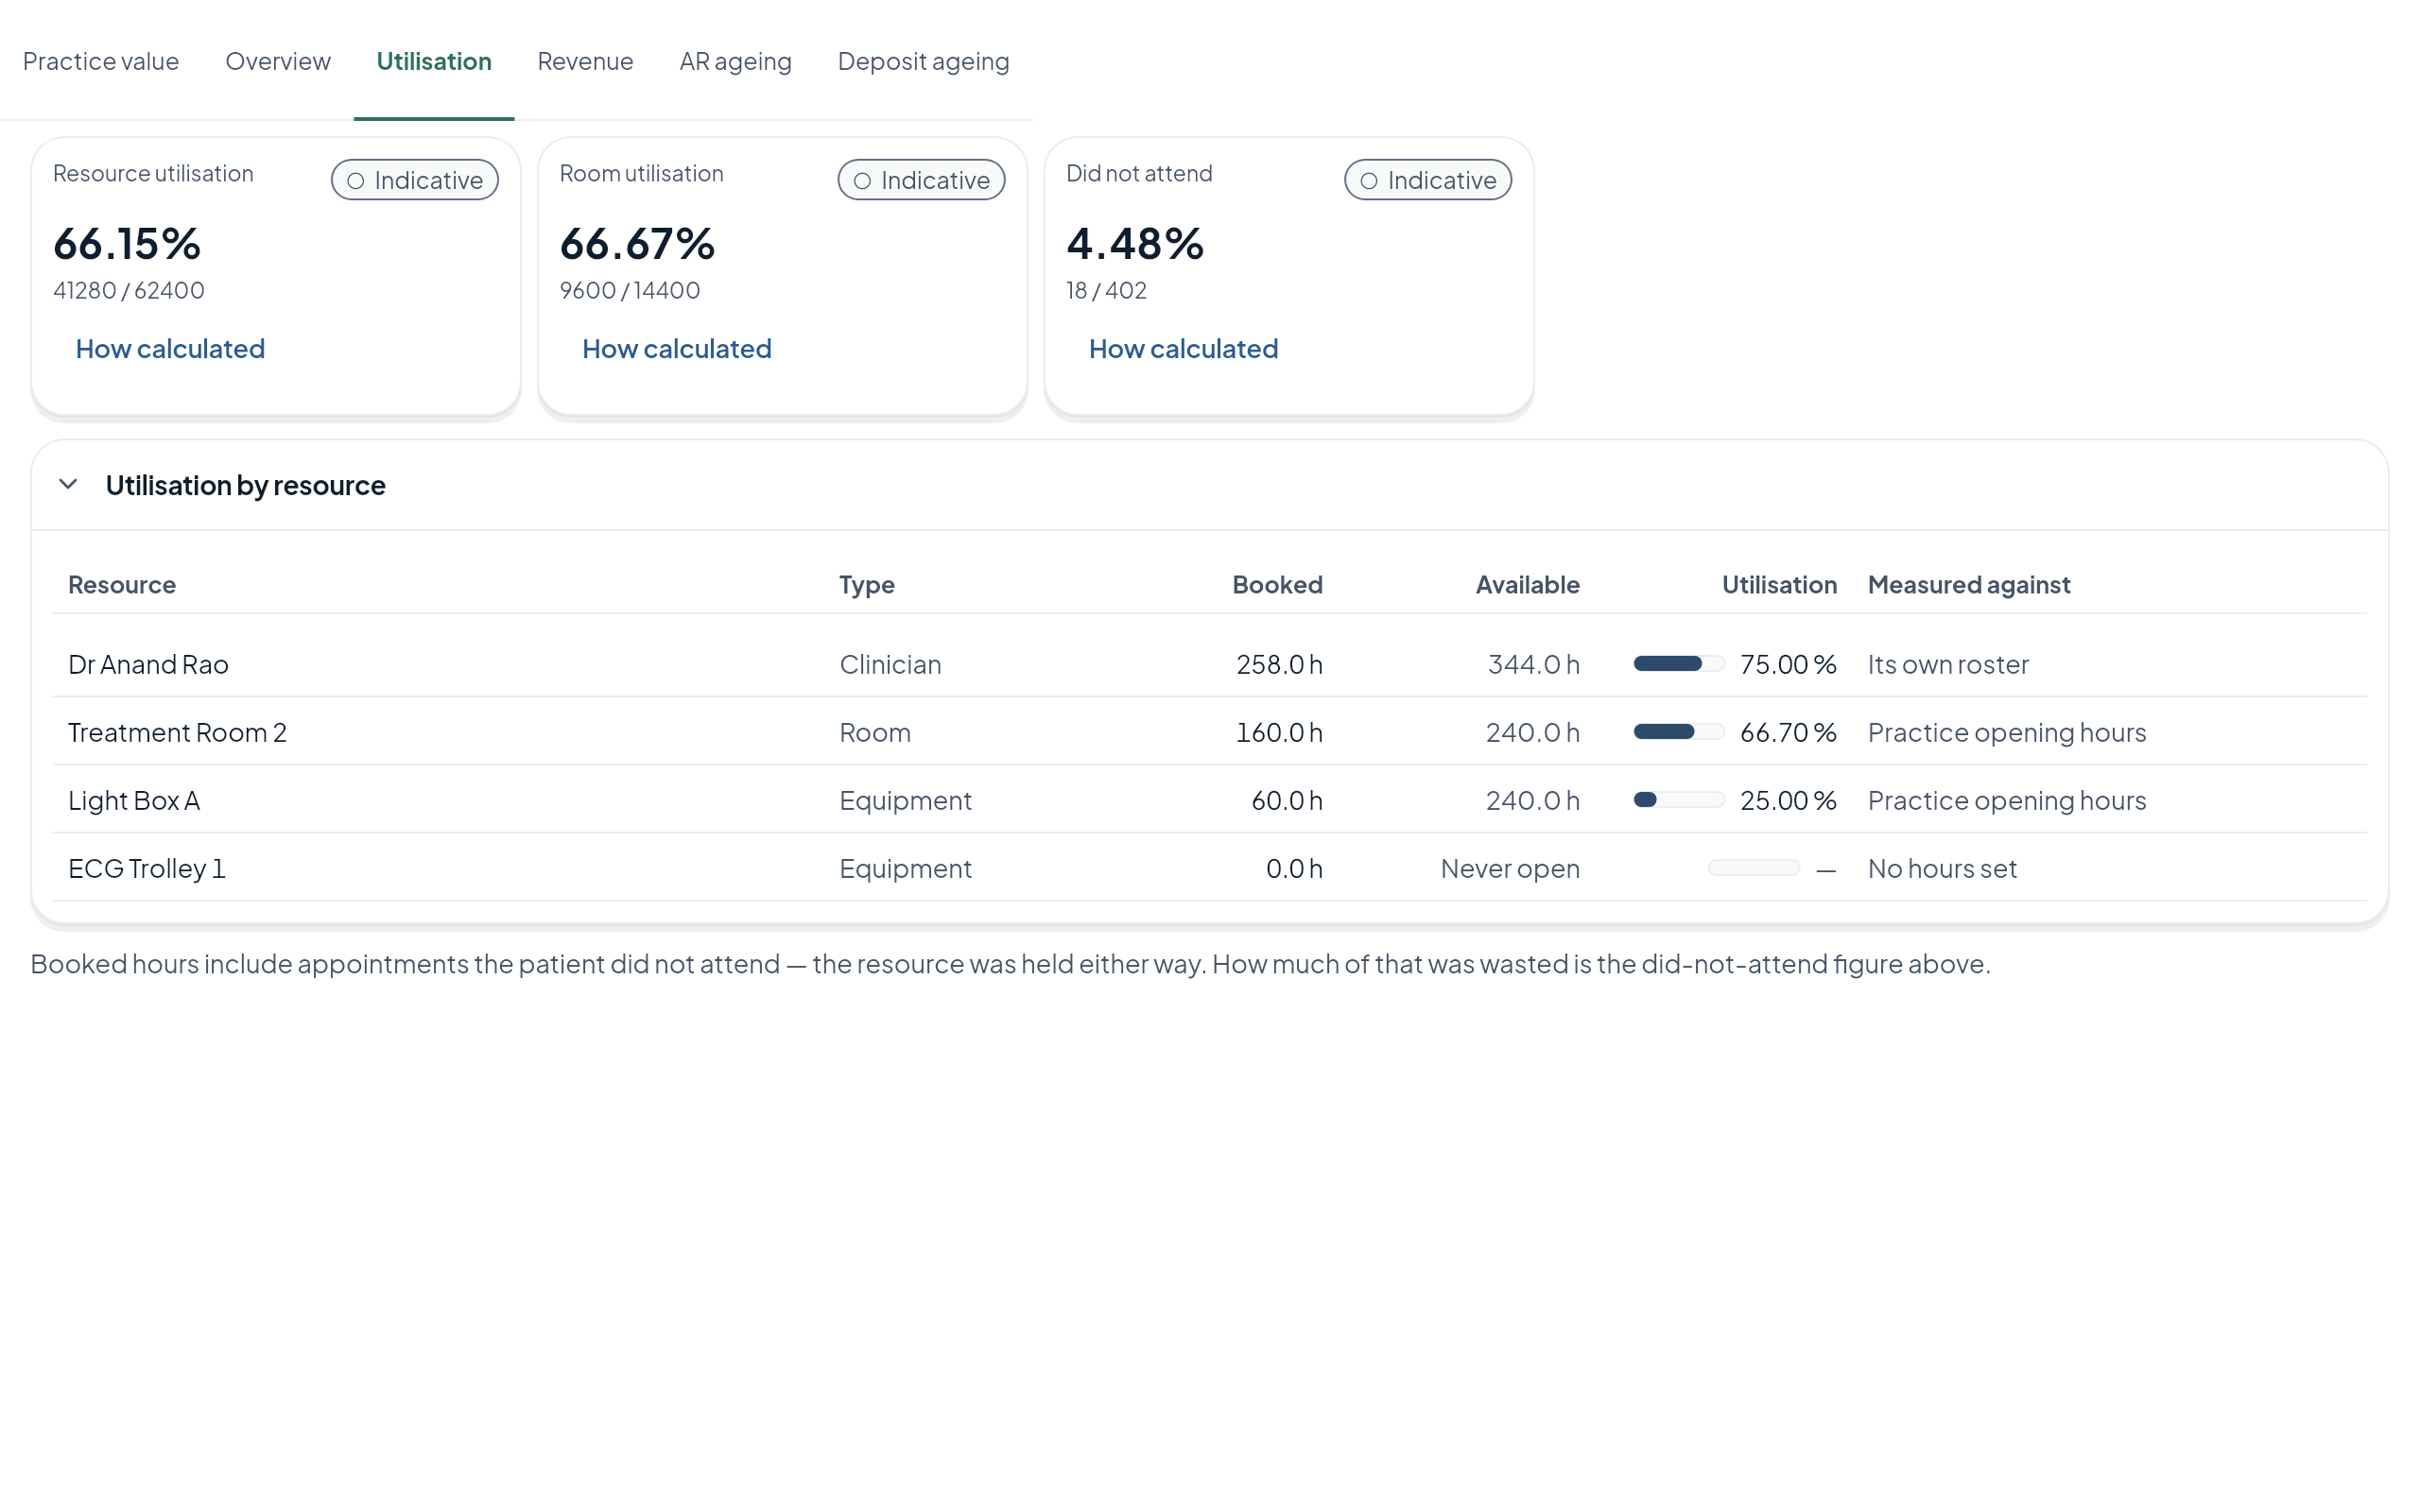2420x1512 pixels.
Task: Click the No hours set cell
Action: click(1942, 869)
